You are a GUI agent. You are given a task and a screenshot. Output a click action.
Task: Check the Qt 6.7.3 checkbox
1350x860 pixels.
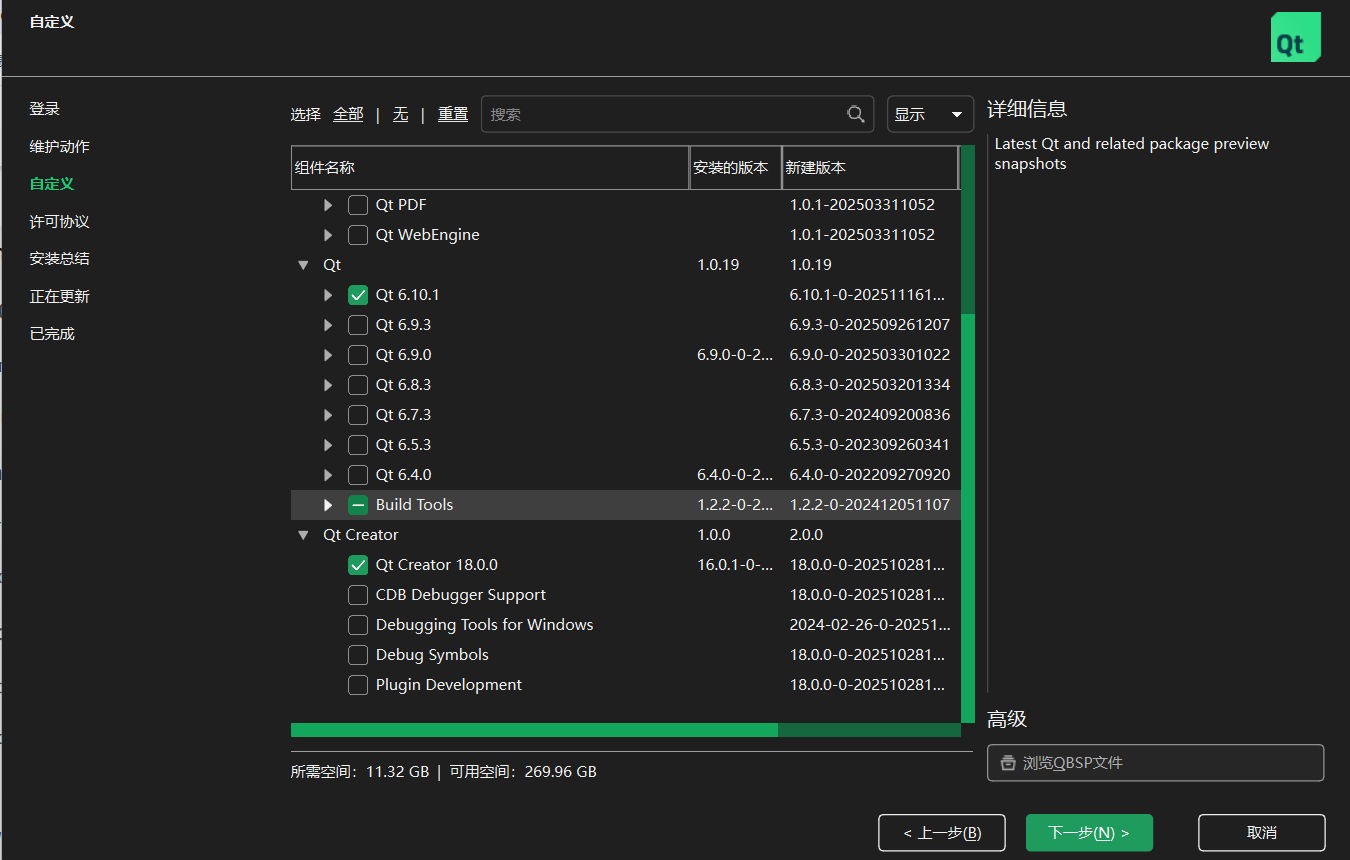pyautogui.click(x=358, y=415)
